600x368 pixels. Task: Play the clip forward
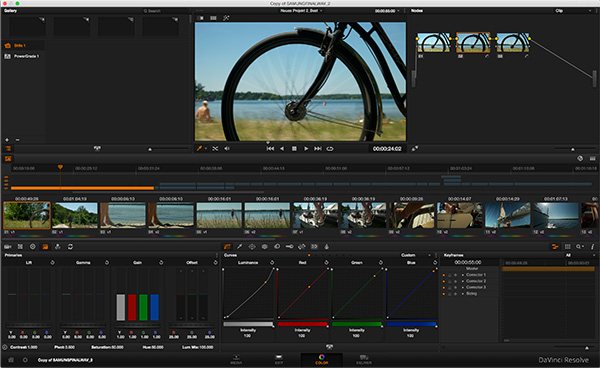(306, 149)
